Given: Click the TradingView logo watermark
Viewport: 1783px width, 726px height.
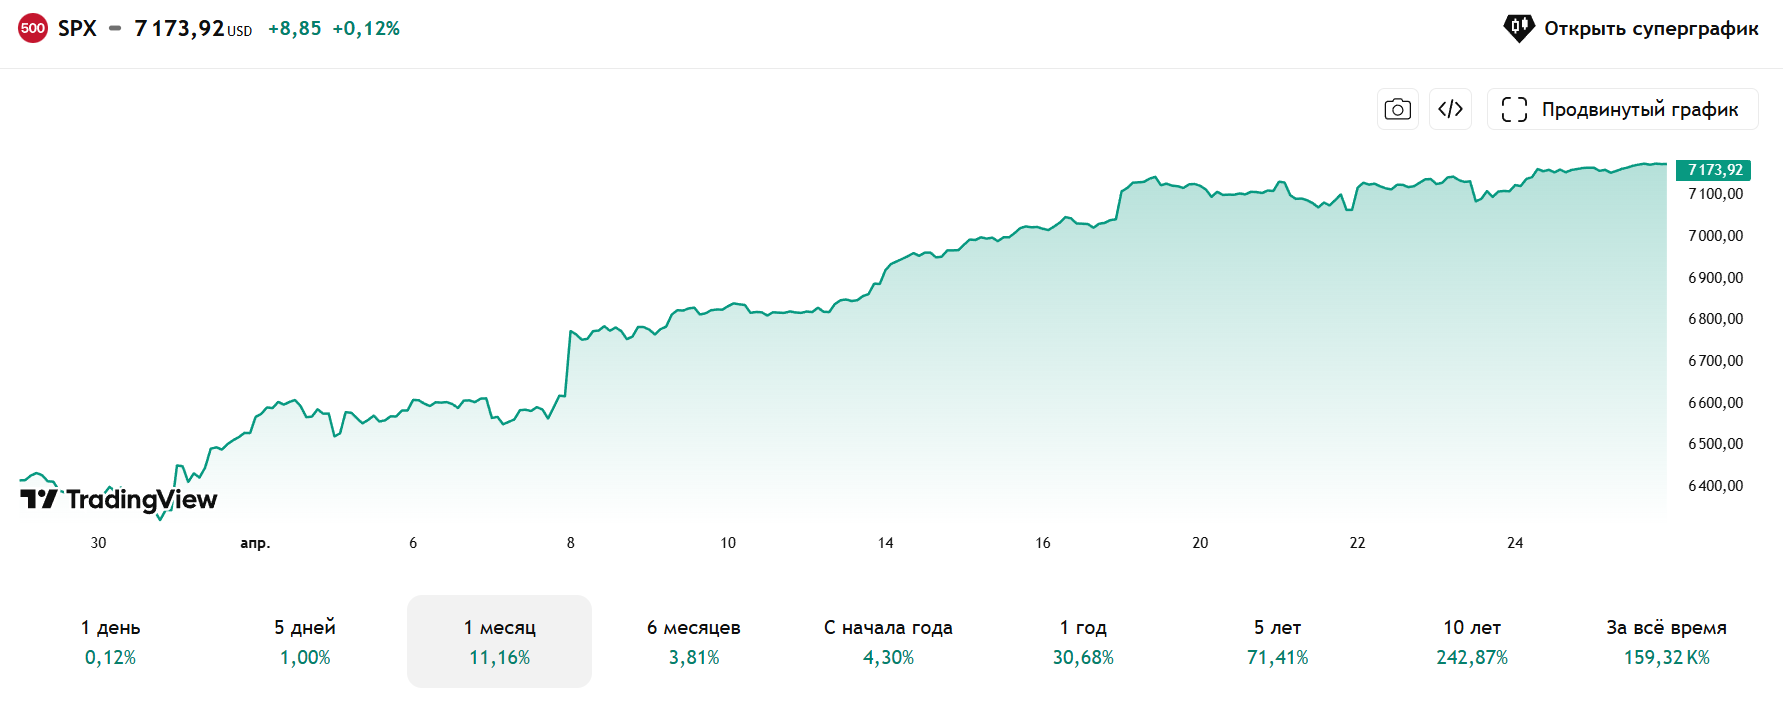Looking at the screenshot, I should point(119,498).
